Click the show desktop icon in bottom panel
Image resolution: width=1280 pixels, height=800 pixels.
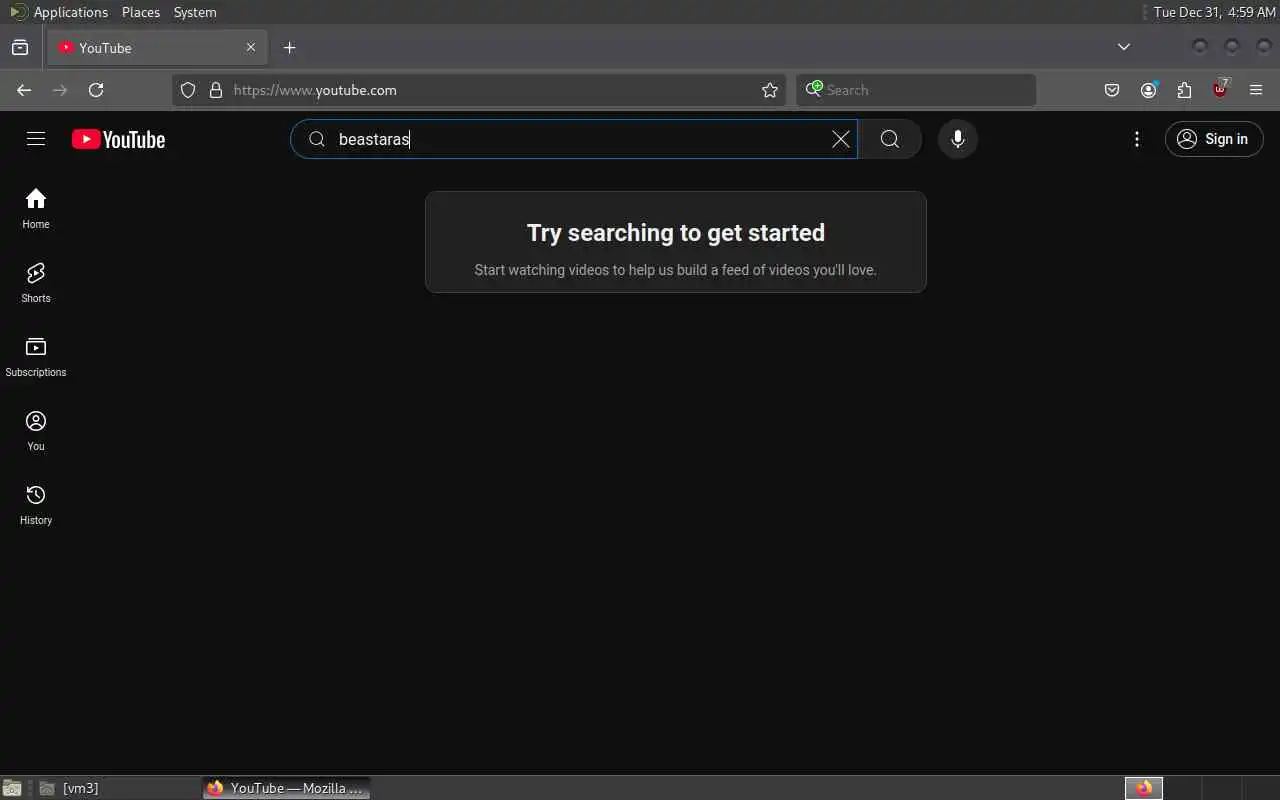click(12, 788)
